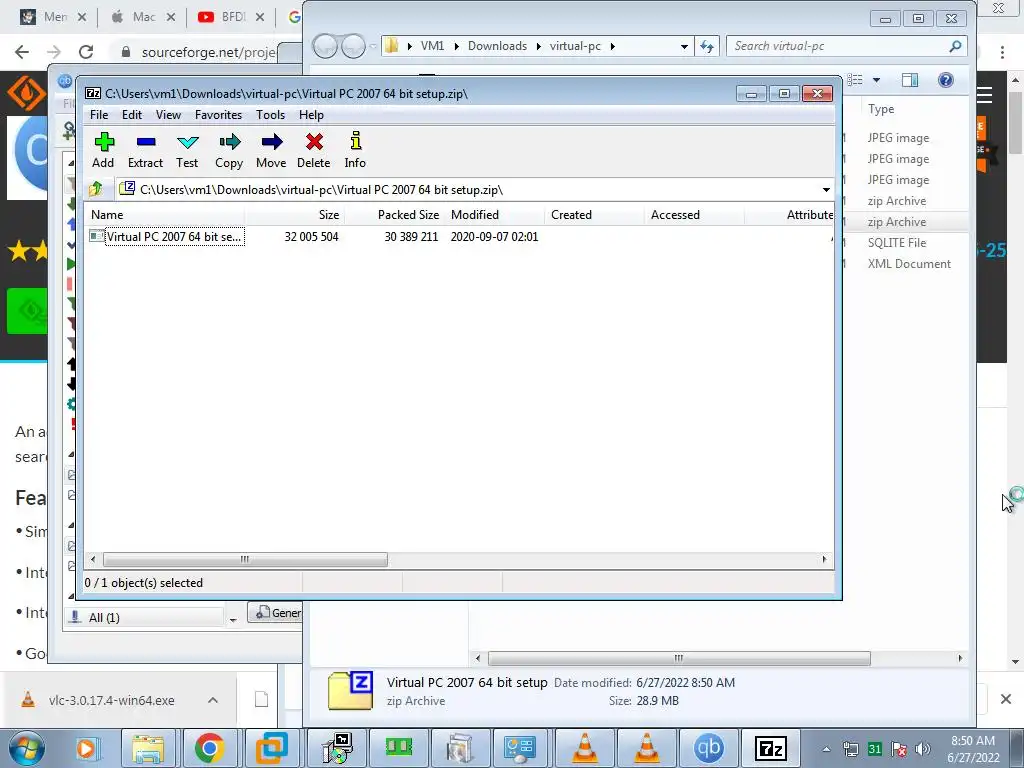Click the 2020-09-07 02:01 modified date
Screen dimensions: 1024x768
pyautogui.click(x=494, y=236)
